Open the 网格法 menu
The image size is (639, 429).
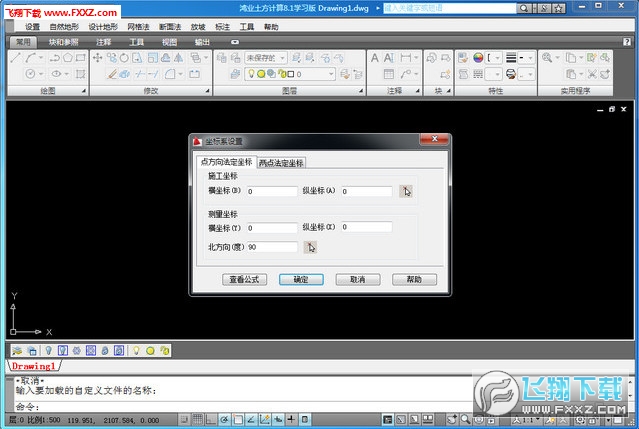[138, 27]
